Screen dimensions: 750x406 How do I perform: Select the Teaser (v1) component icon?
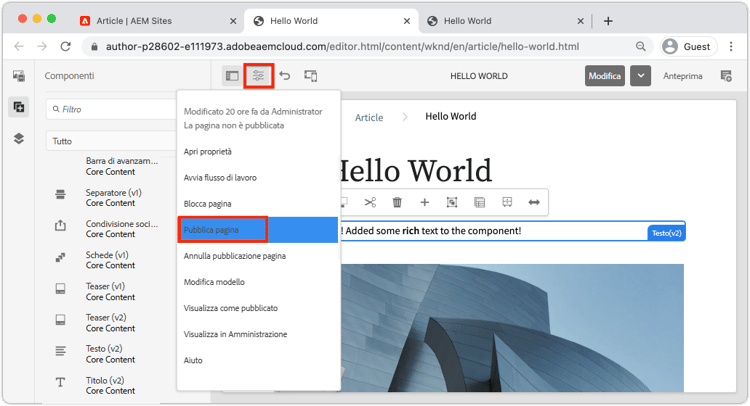point(60,288)
